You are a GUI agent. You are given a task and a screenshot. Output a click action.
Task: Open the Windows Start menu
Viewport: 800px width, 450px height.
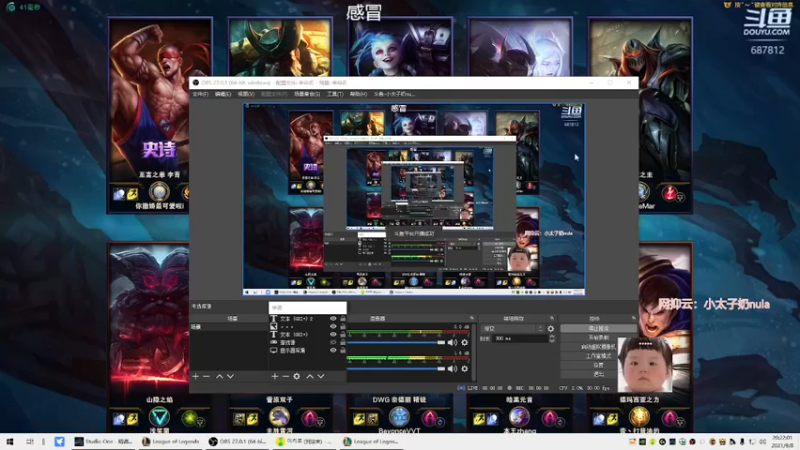point(10,442)
